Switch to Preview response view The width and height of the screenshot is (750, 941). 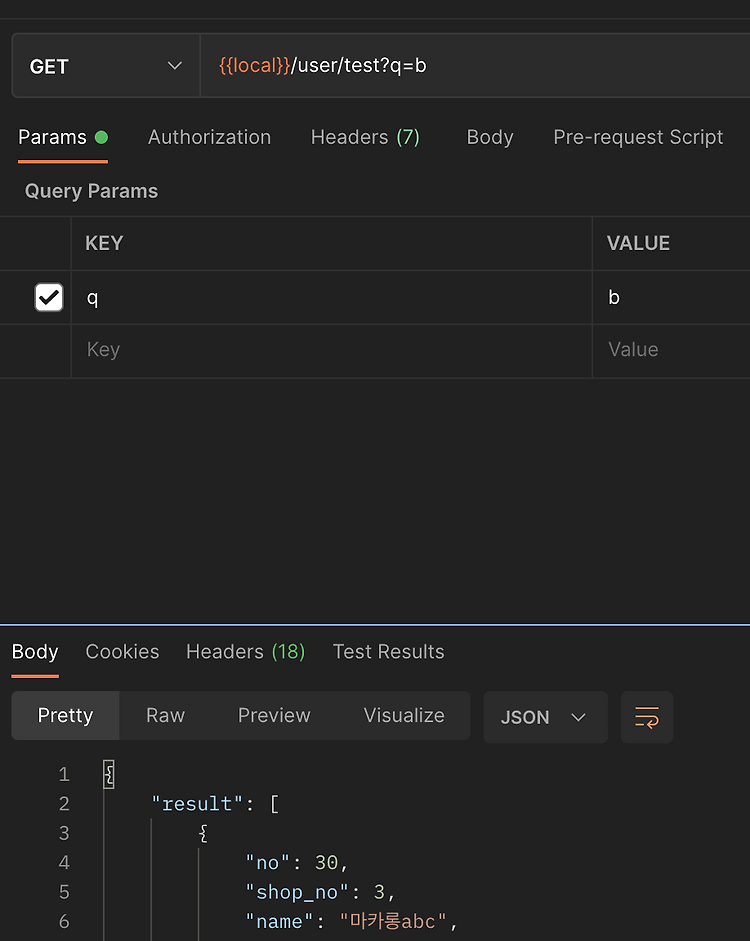[274, 715]
